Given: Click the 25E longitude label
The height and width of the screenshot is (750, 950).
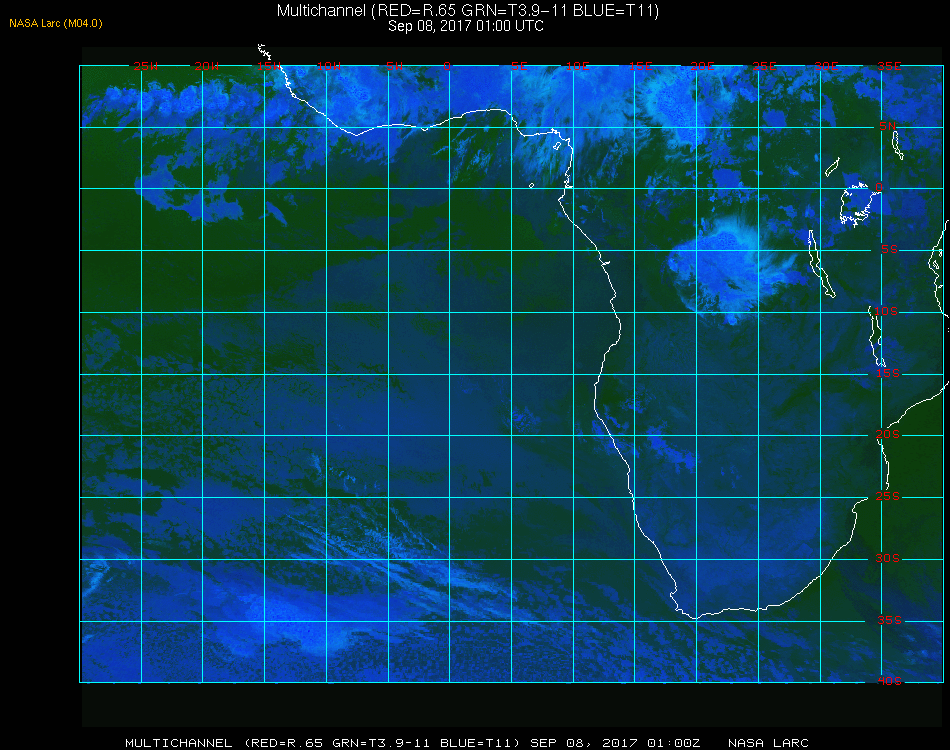Looking at the screenshot, I should coord(764,66).
